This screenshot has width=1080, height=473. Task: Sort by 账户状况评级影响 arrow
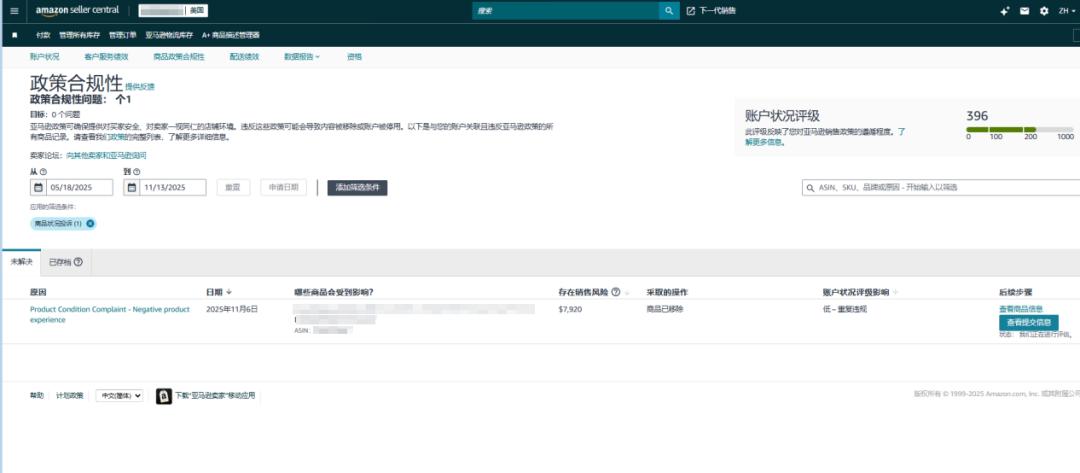[895, 293]
